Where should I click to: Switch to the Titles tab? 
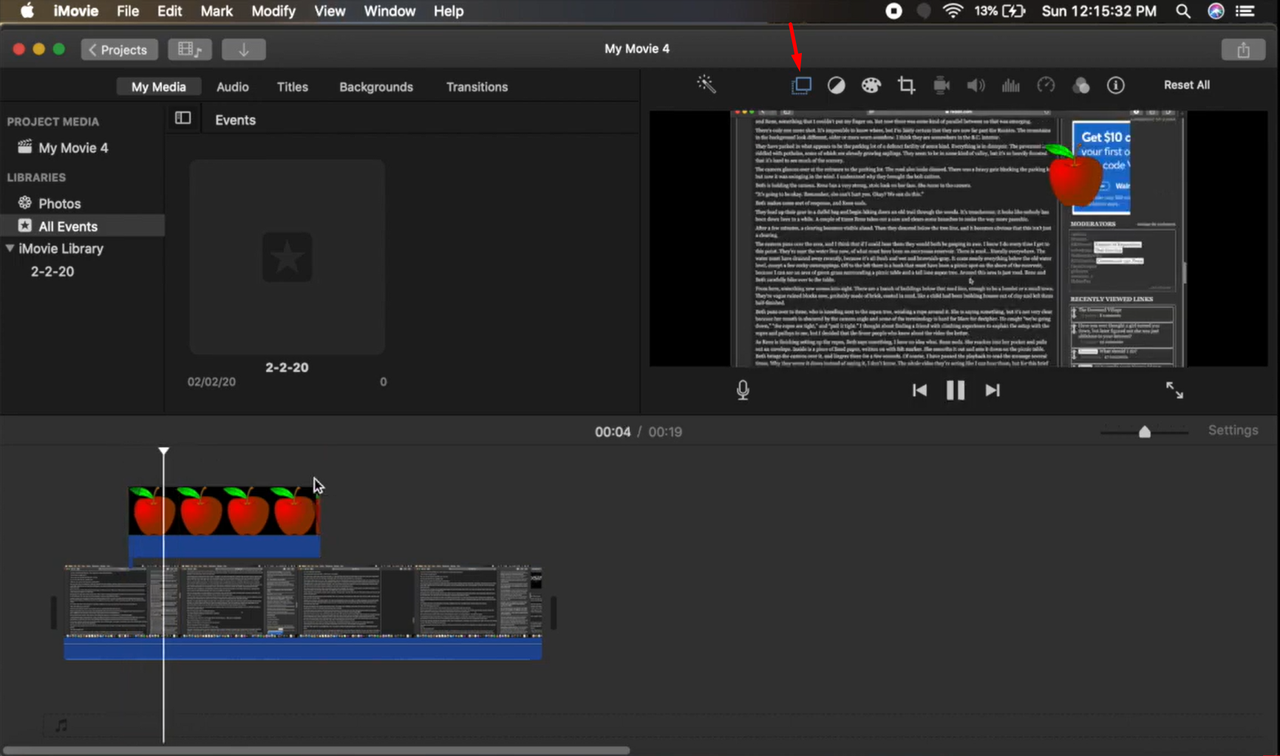(292, 87)
